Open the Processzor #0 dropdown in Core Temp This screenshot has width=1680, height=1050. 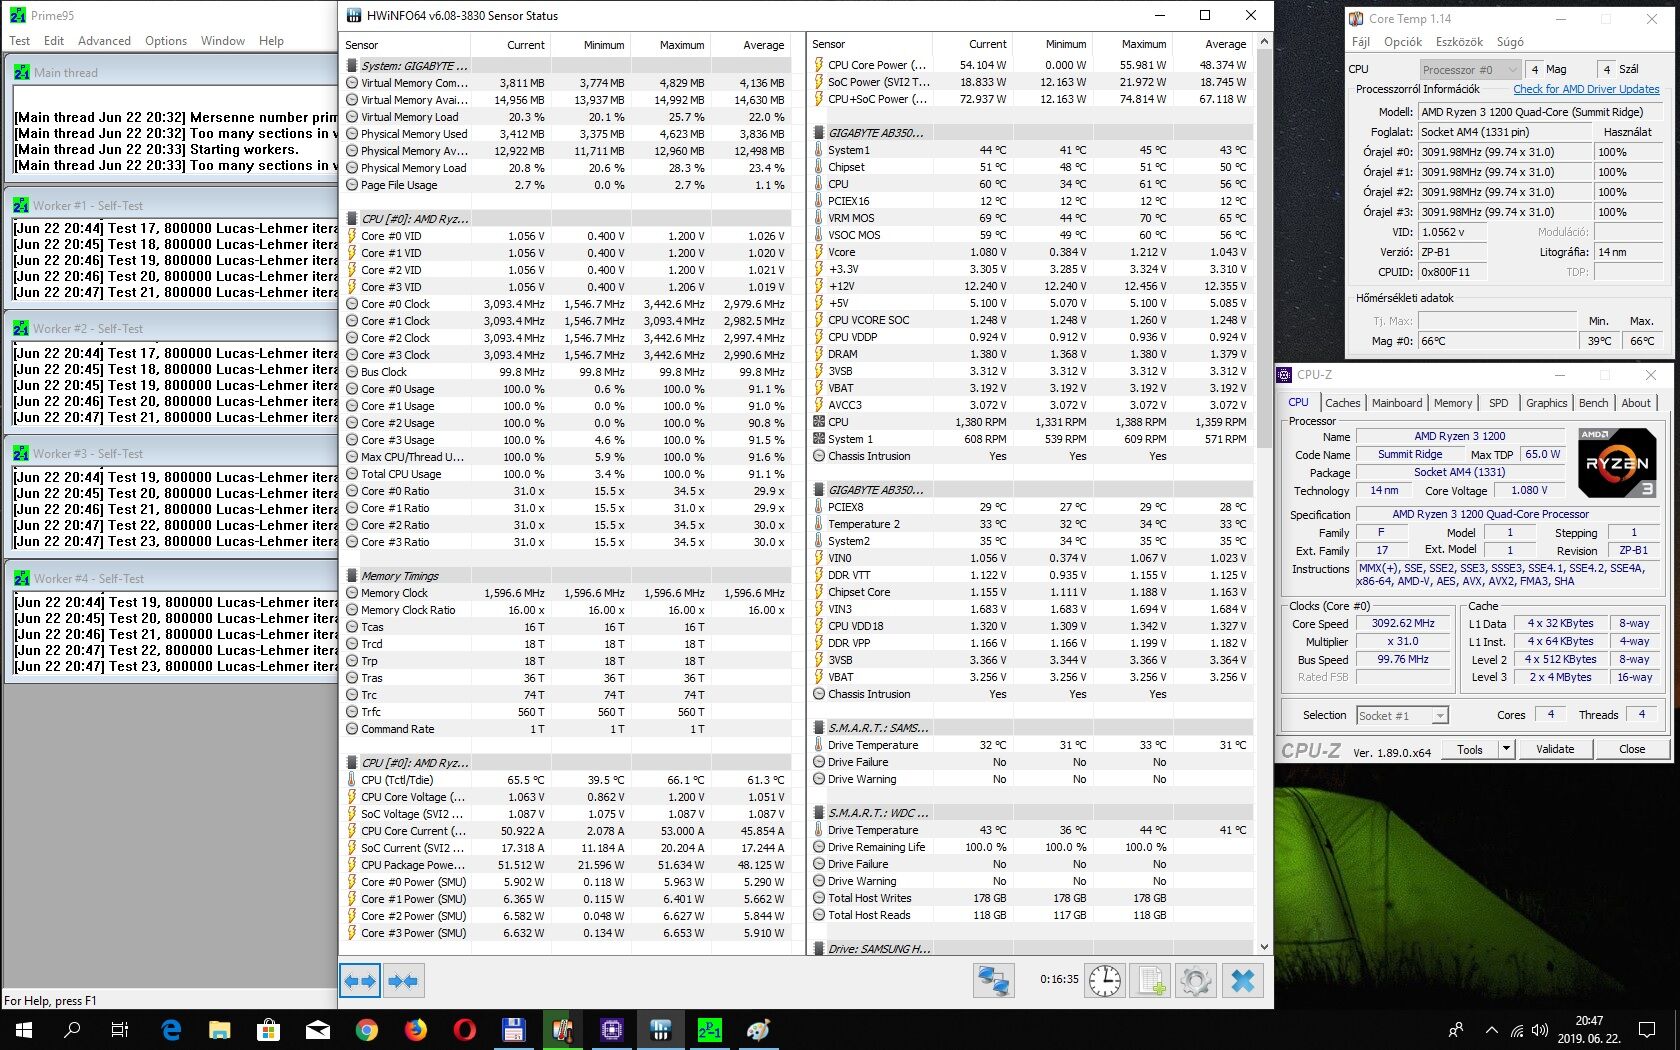coord(1471,69)
